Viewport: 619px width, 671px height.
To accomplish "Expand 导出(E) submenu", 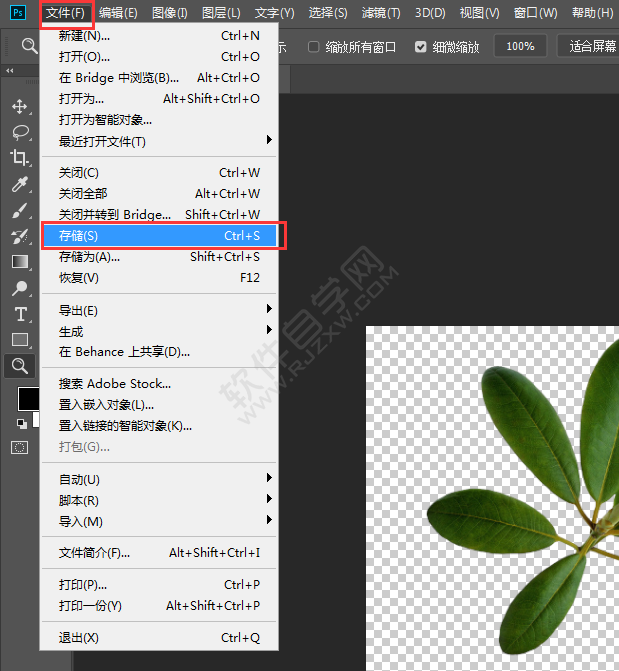I will pos(159,310).
